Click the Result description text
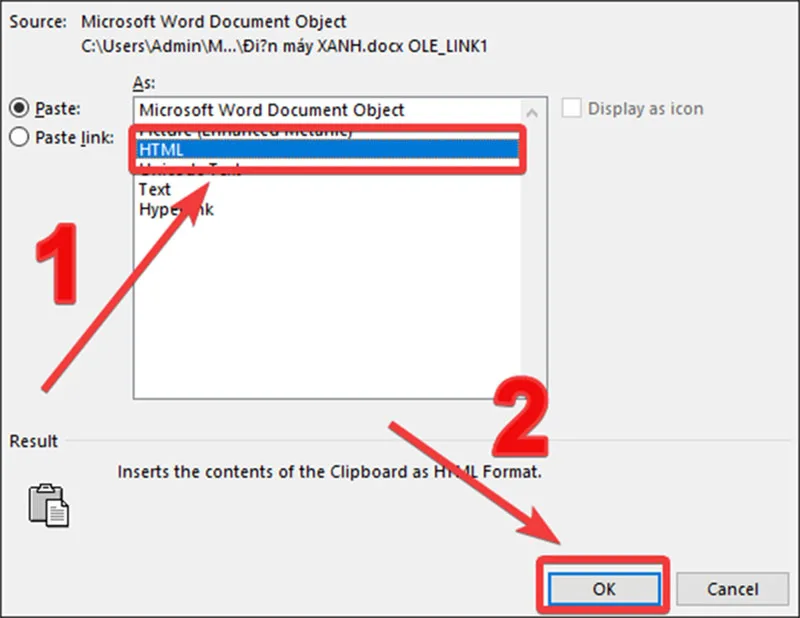 click(330, 472)
